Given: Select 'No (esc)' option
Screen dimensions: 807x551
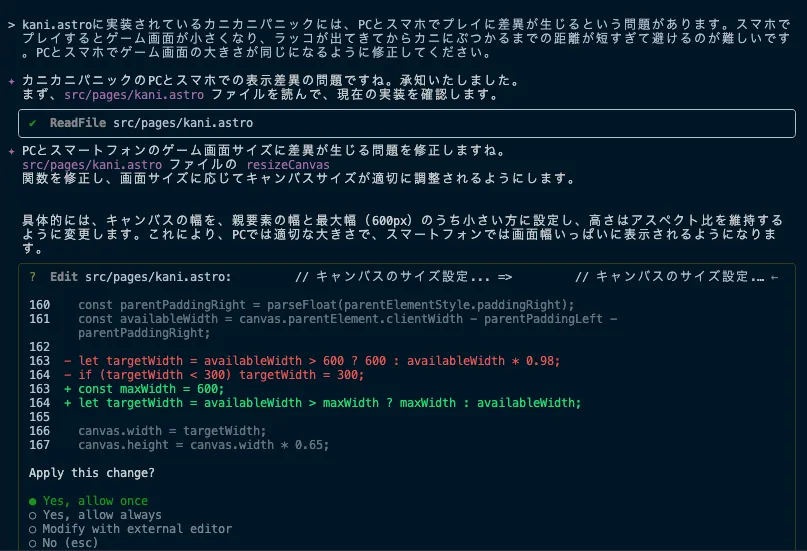Looking at the screenshot, I should pyautogui.click(x=63, y=542).
